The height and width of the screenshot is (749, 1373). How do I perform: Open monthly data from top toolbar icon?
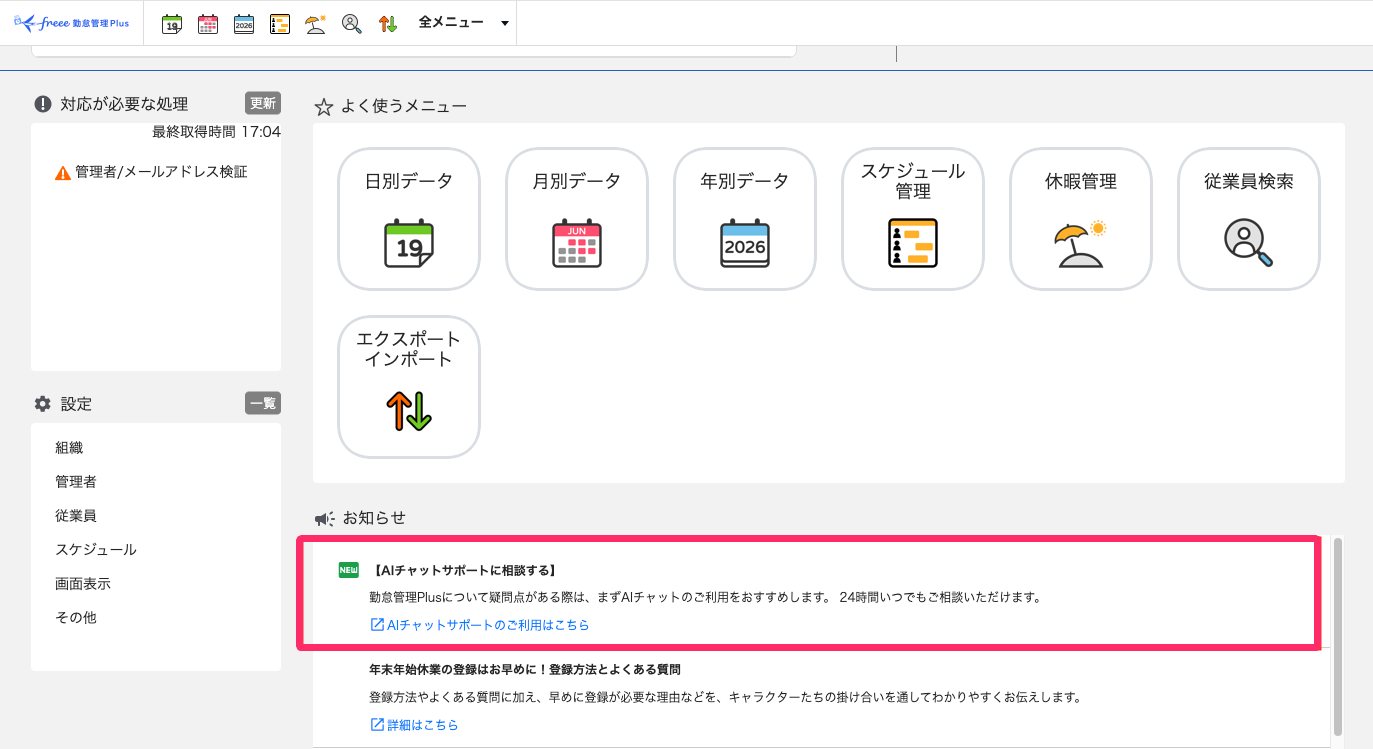[208, 24]
